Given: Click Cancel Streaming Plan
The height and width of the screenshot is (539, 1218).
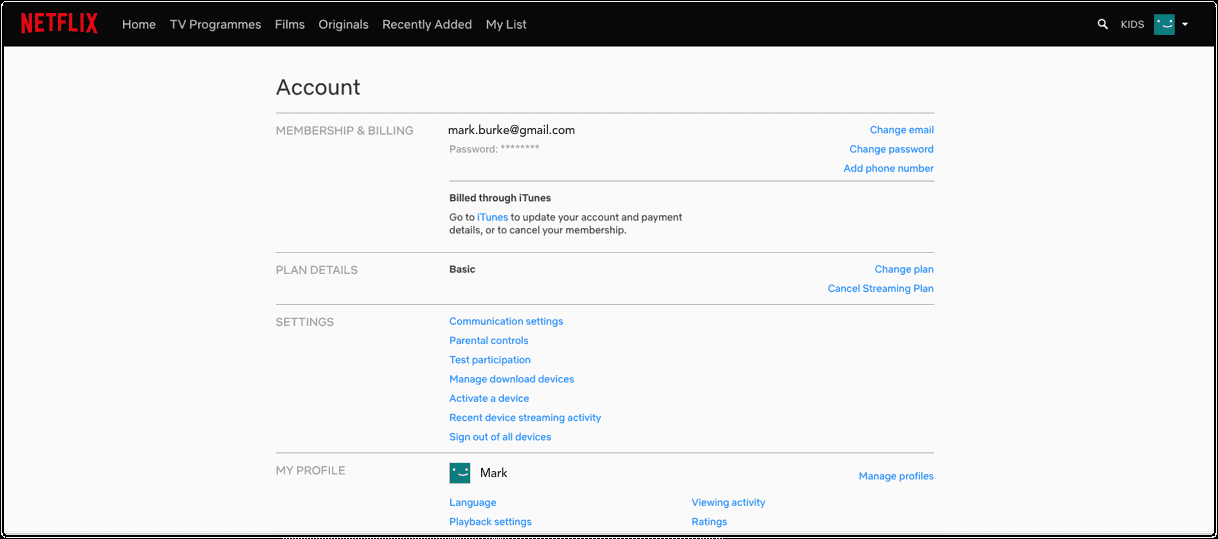Looking at the screenshot, I should pos(881,288).
